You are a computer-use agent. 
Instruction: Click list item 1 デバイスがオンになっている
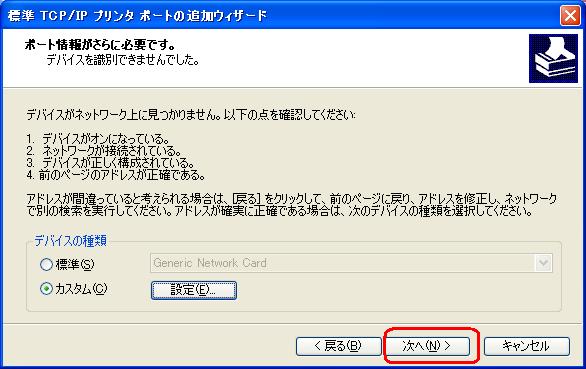point(98,139)
